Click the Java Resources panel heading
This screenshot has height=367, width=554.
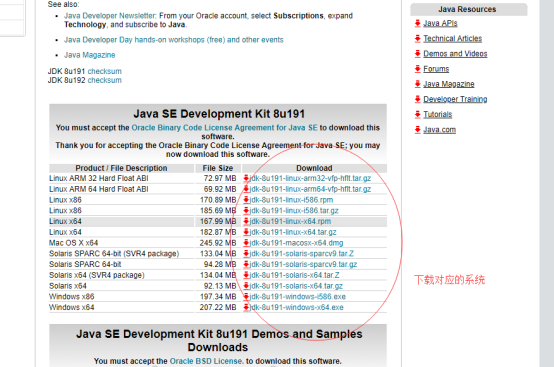pyautogui.click(x=467, y=9)
